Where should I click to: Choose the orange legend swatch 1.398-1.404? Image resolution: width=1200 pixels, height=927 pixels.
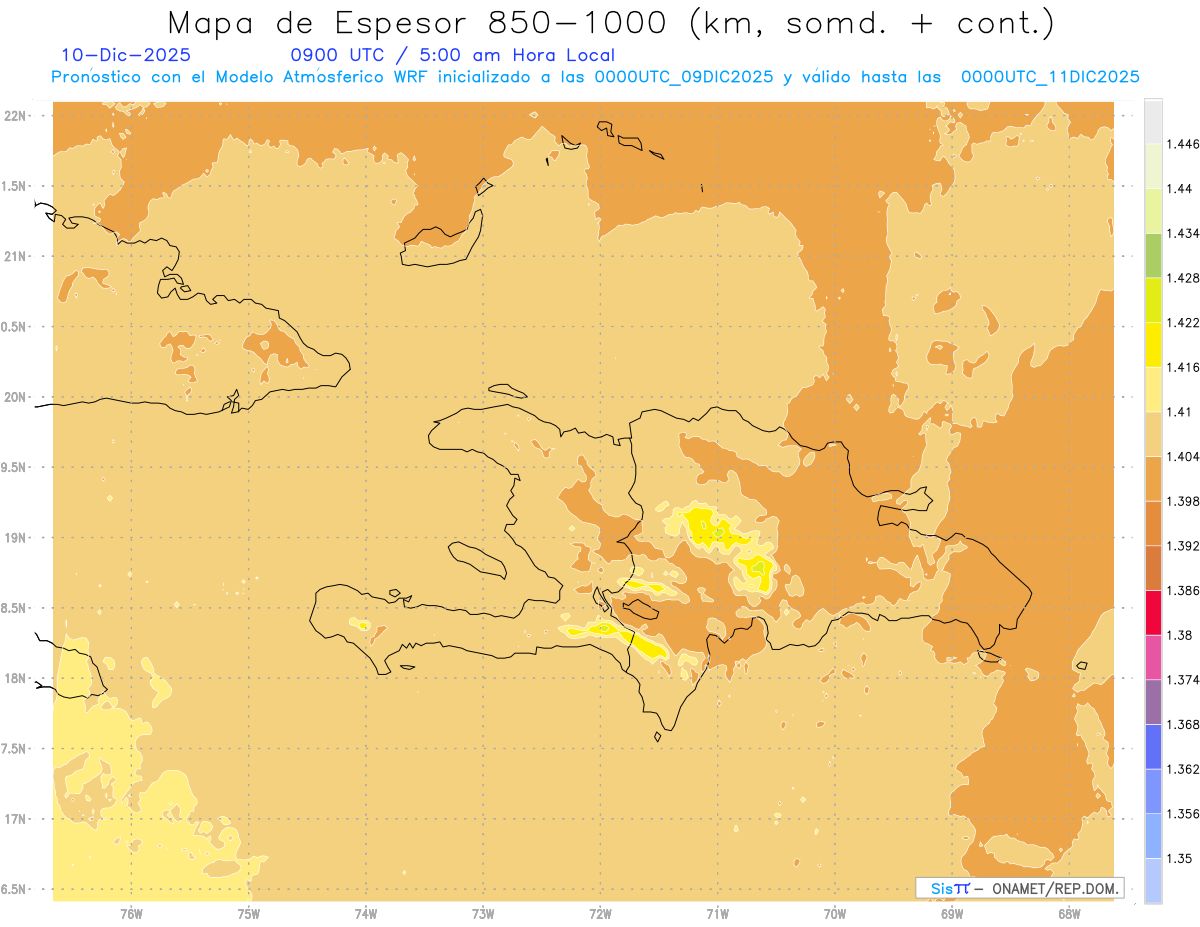point(1153,478)
